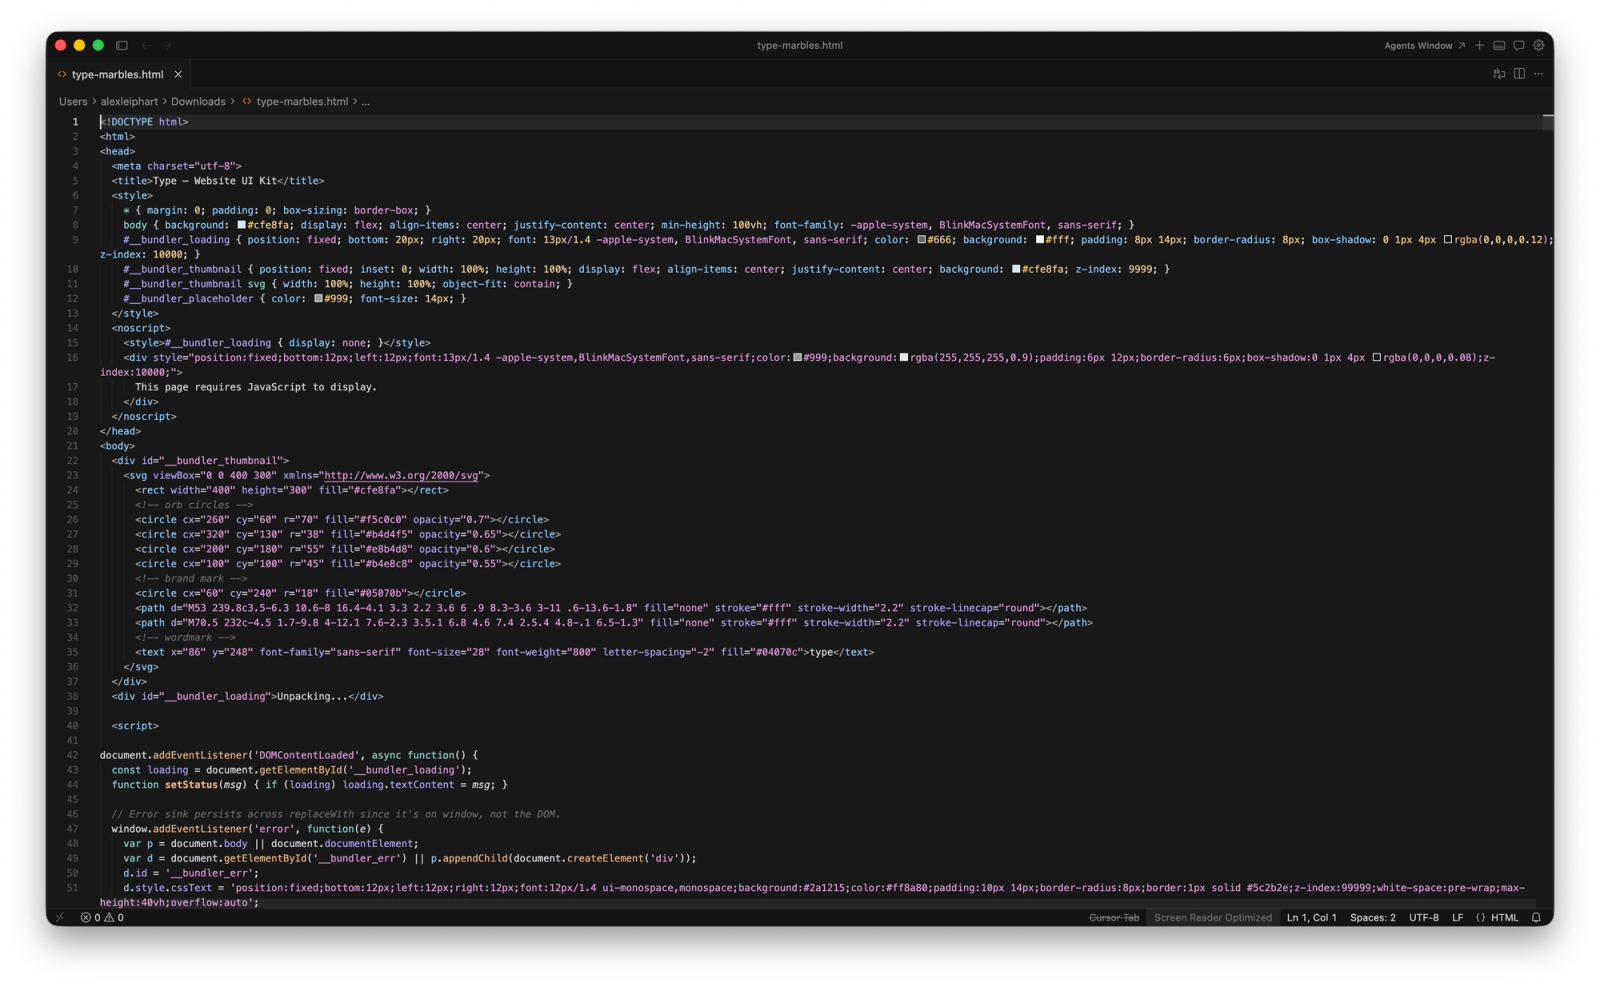Click the minimap scrollbar slider at top right
Image resolution: width=1600 pixels, height=987 pixels.
tap(1548, 117)
